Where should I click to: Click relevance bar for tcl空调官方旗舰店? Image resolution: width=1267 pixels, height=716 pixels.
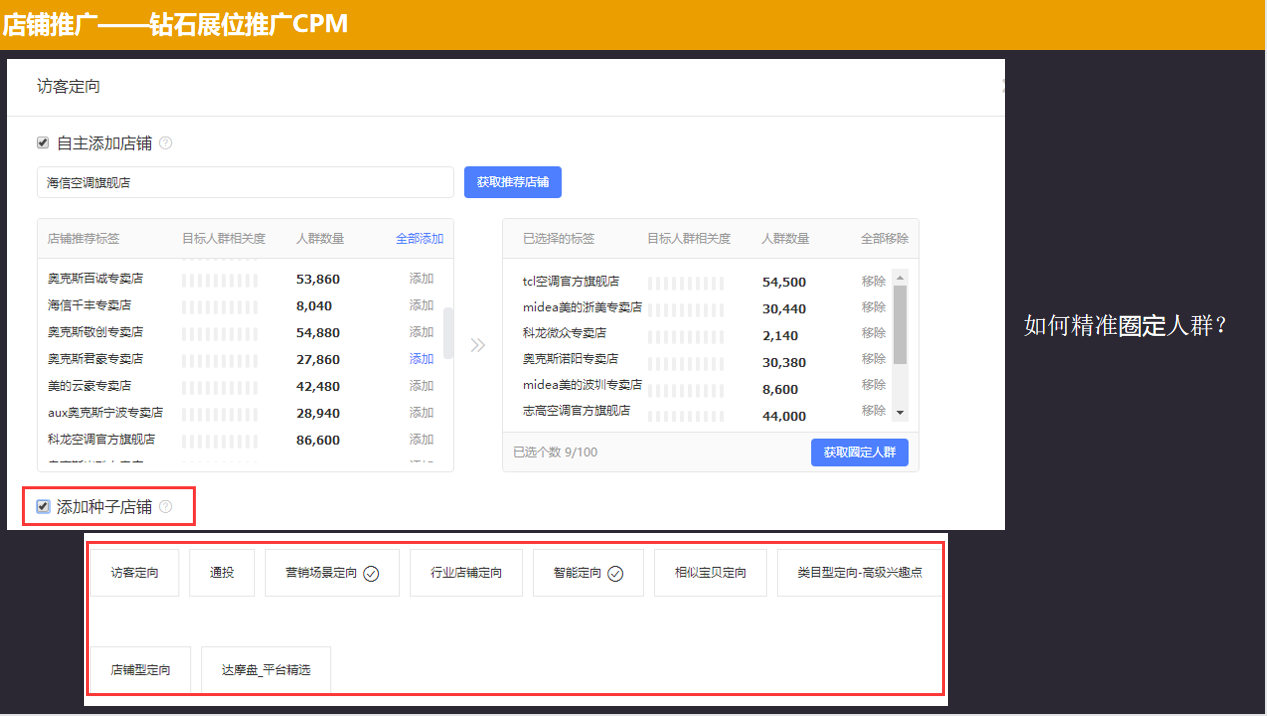tap(685, 283)
